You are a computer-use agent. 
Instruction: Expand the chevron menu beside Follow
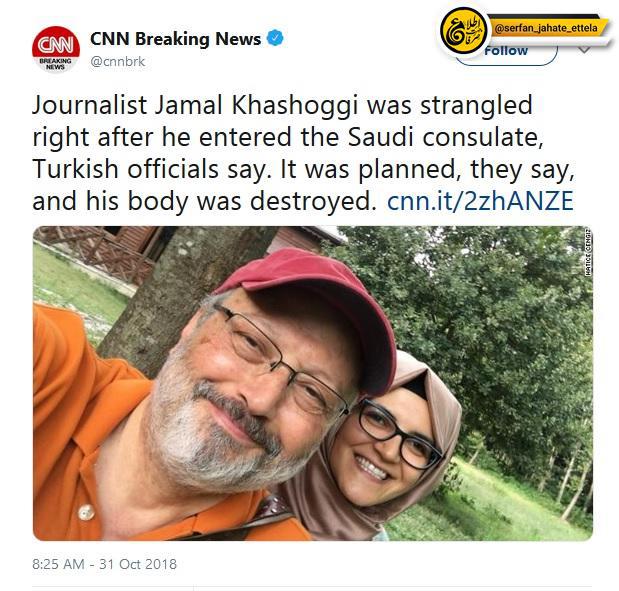point(584,49)
